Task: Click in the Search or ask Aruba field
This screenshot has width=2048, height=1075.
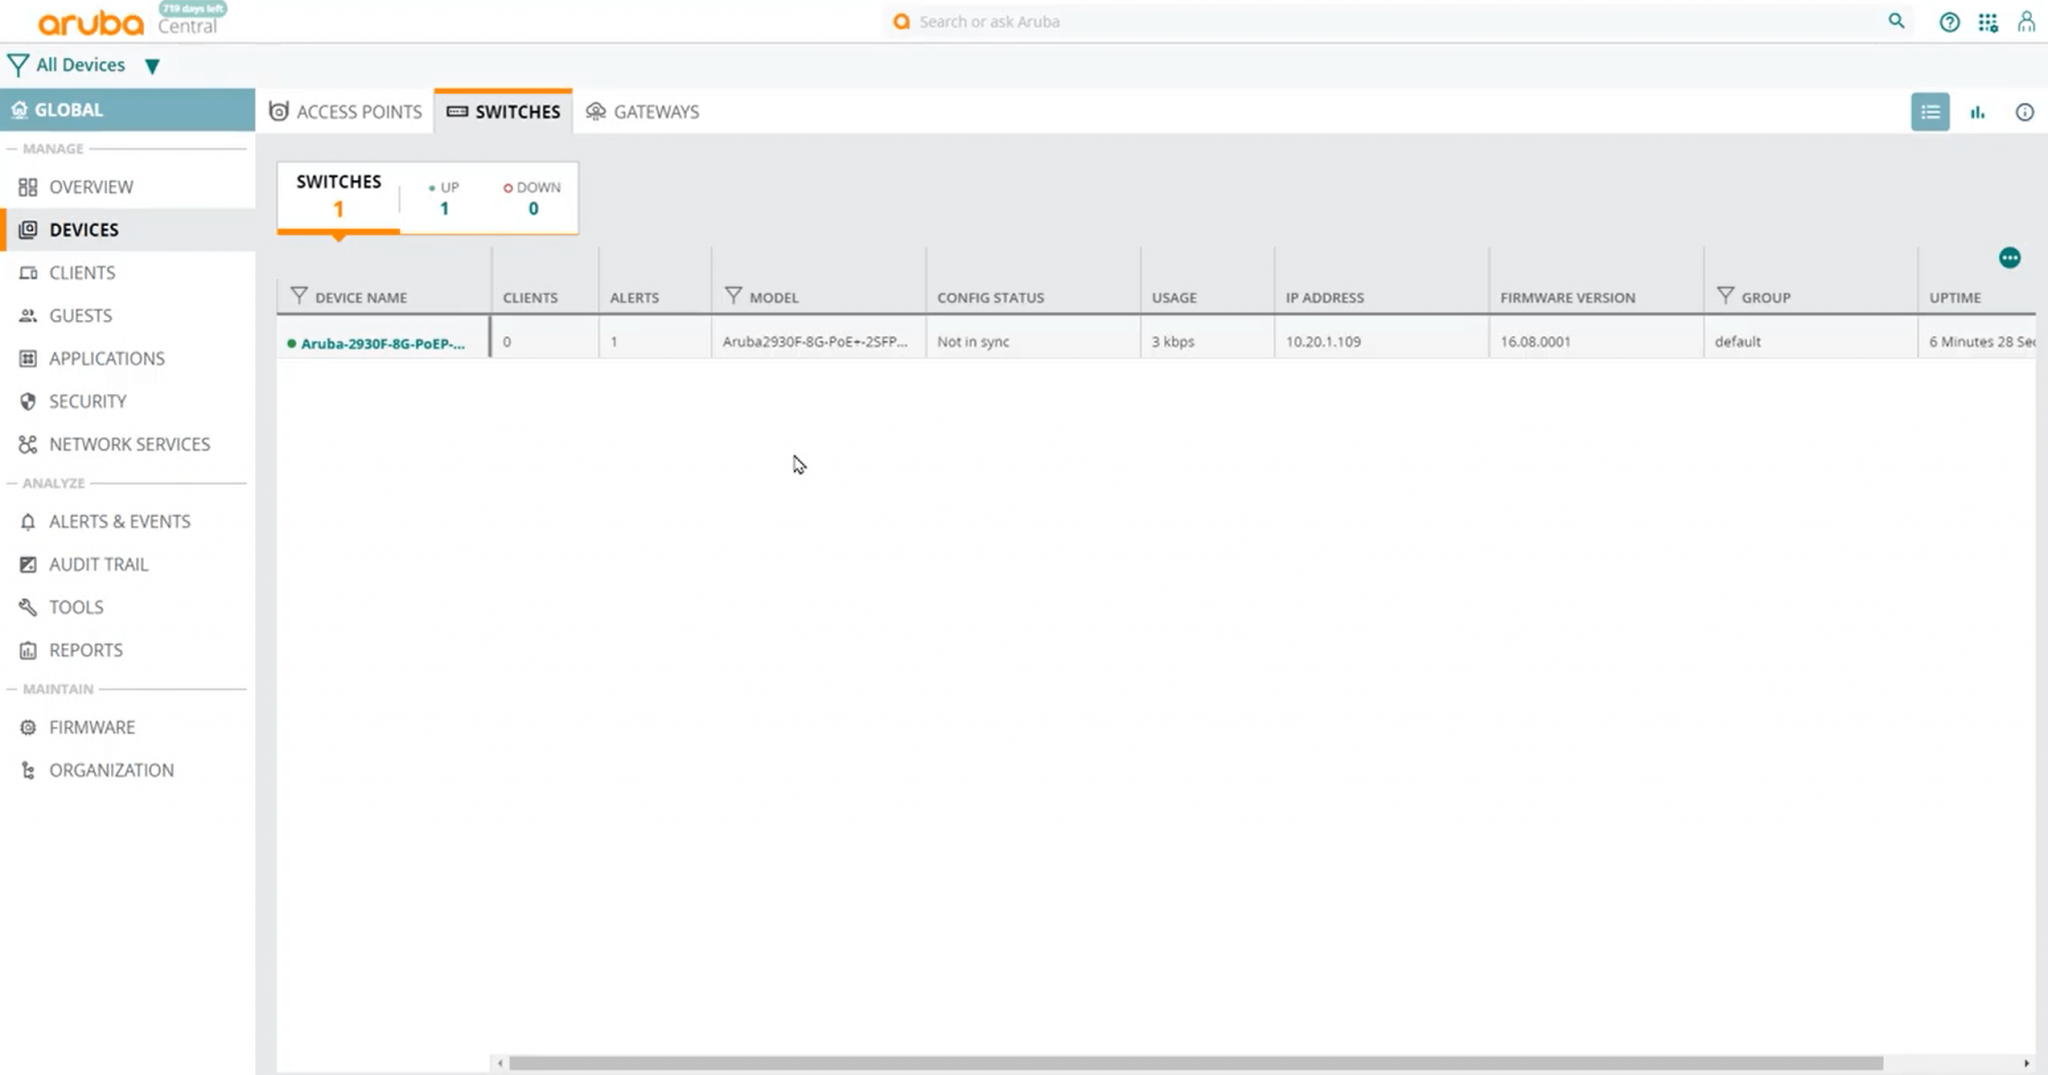Action: (1395, 21)
